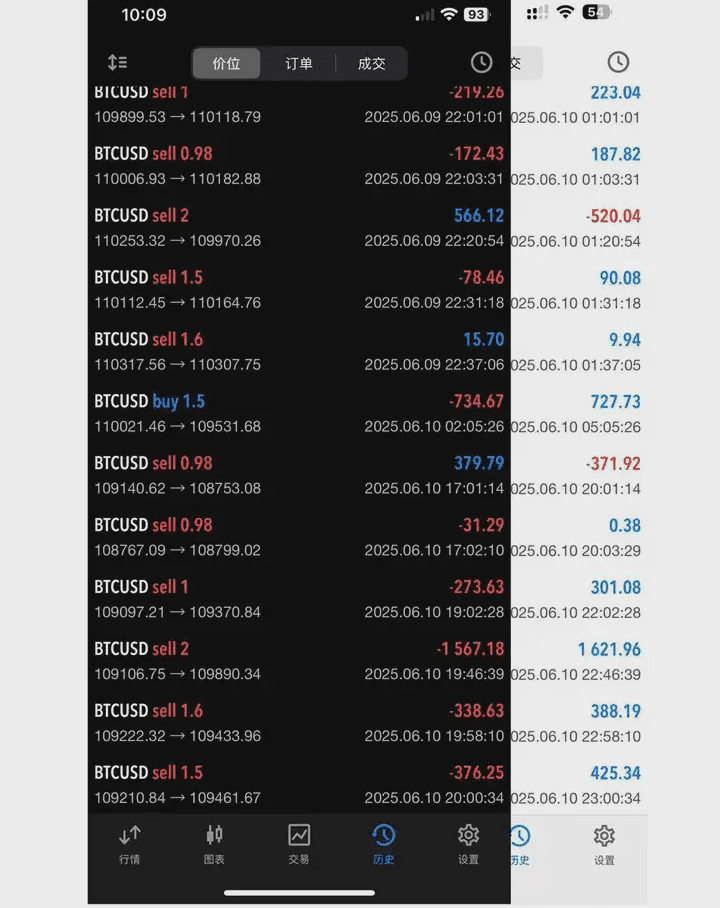
Task: Open the 图表 chart tab icon
Action: point(214,843)
